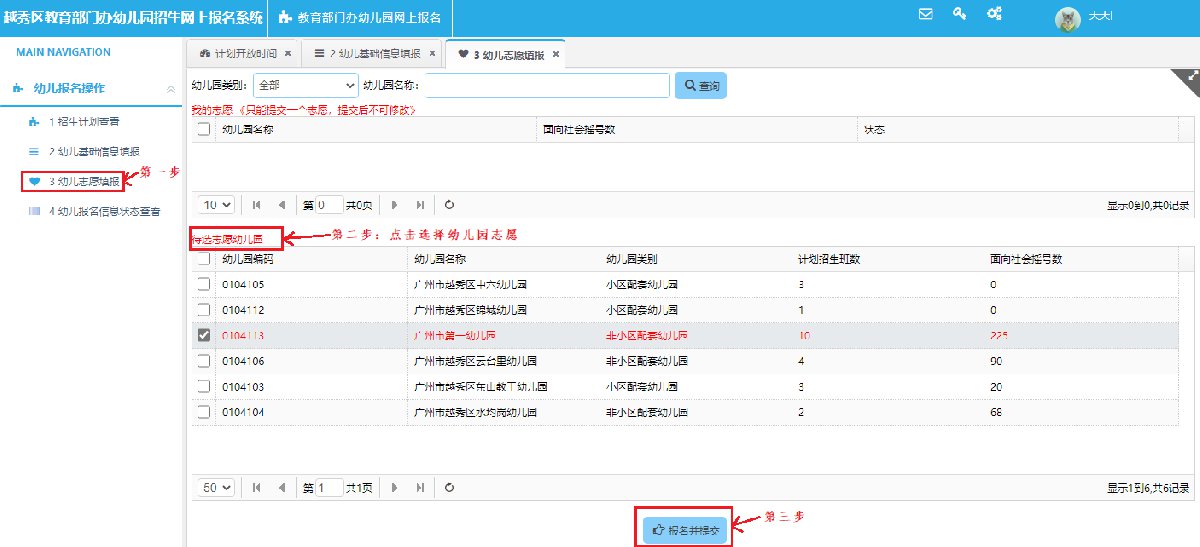Click the 幼儿园名称 text input field
This screenshot has height=547, width=1200.
(548, 86)
